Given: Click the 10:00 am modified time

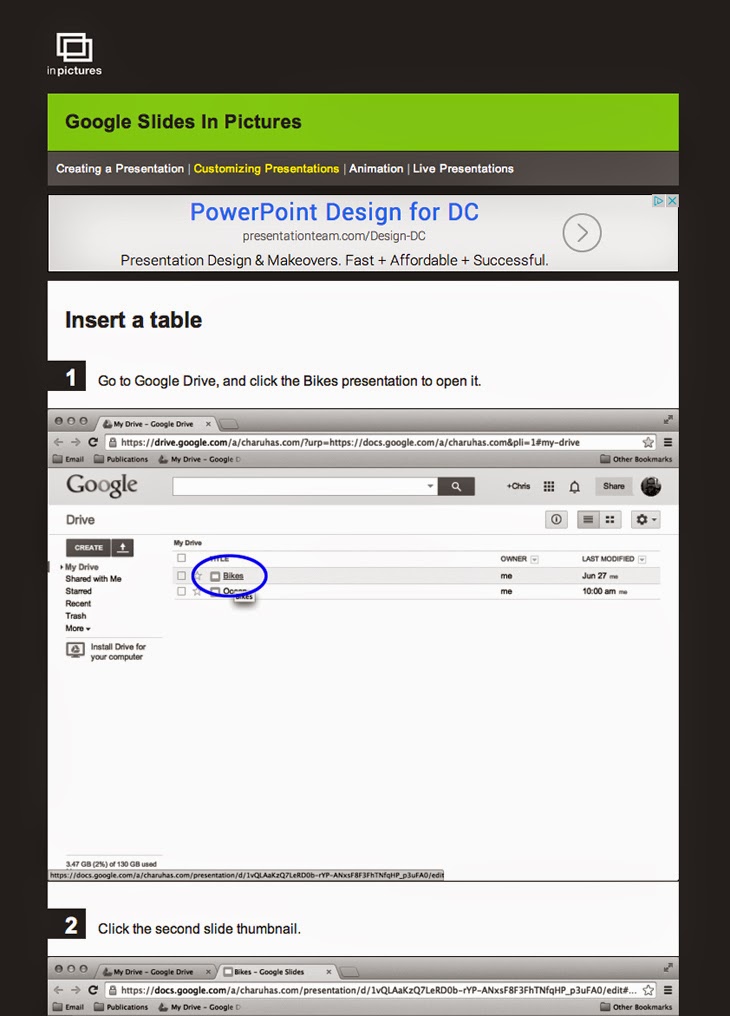Looking at the screenshot, I should (x=599, y=591).
